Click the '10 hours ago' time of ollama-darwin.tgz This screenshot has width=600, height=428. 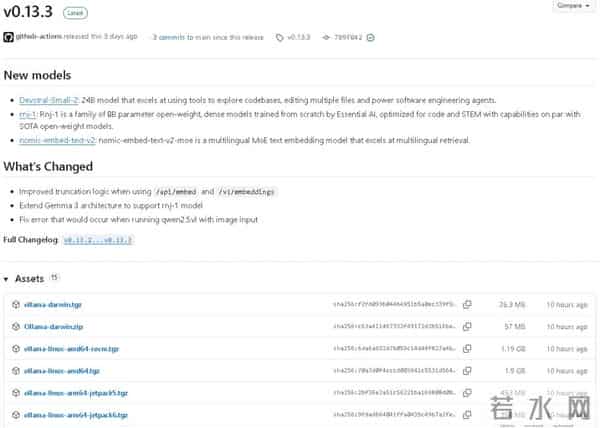click(x=567, y=305)
